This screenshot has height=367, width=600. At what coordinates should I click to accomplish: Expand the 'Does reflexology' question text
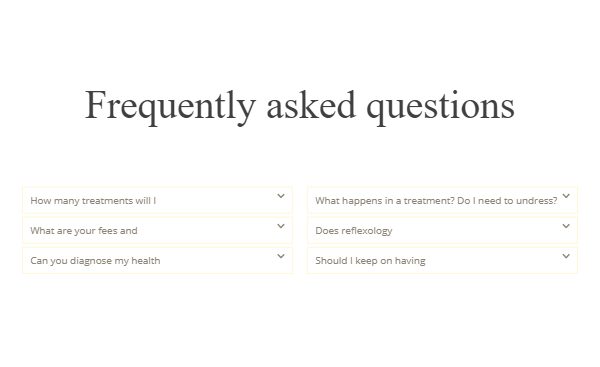click(354, 231)
